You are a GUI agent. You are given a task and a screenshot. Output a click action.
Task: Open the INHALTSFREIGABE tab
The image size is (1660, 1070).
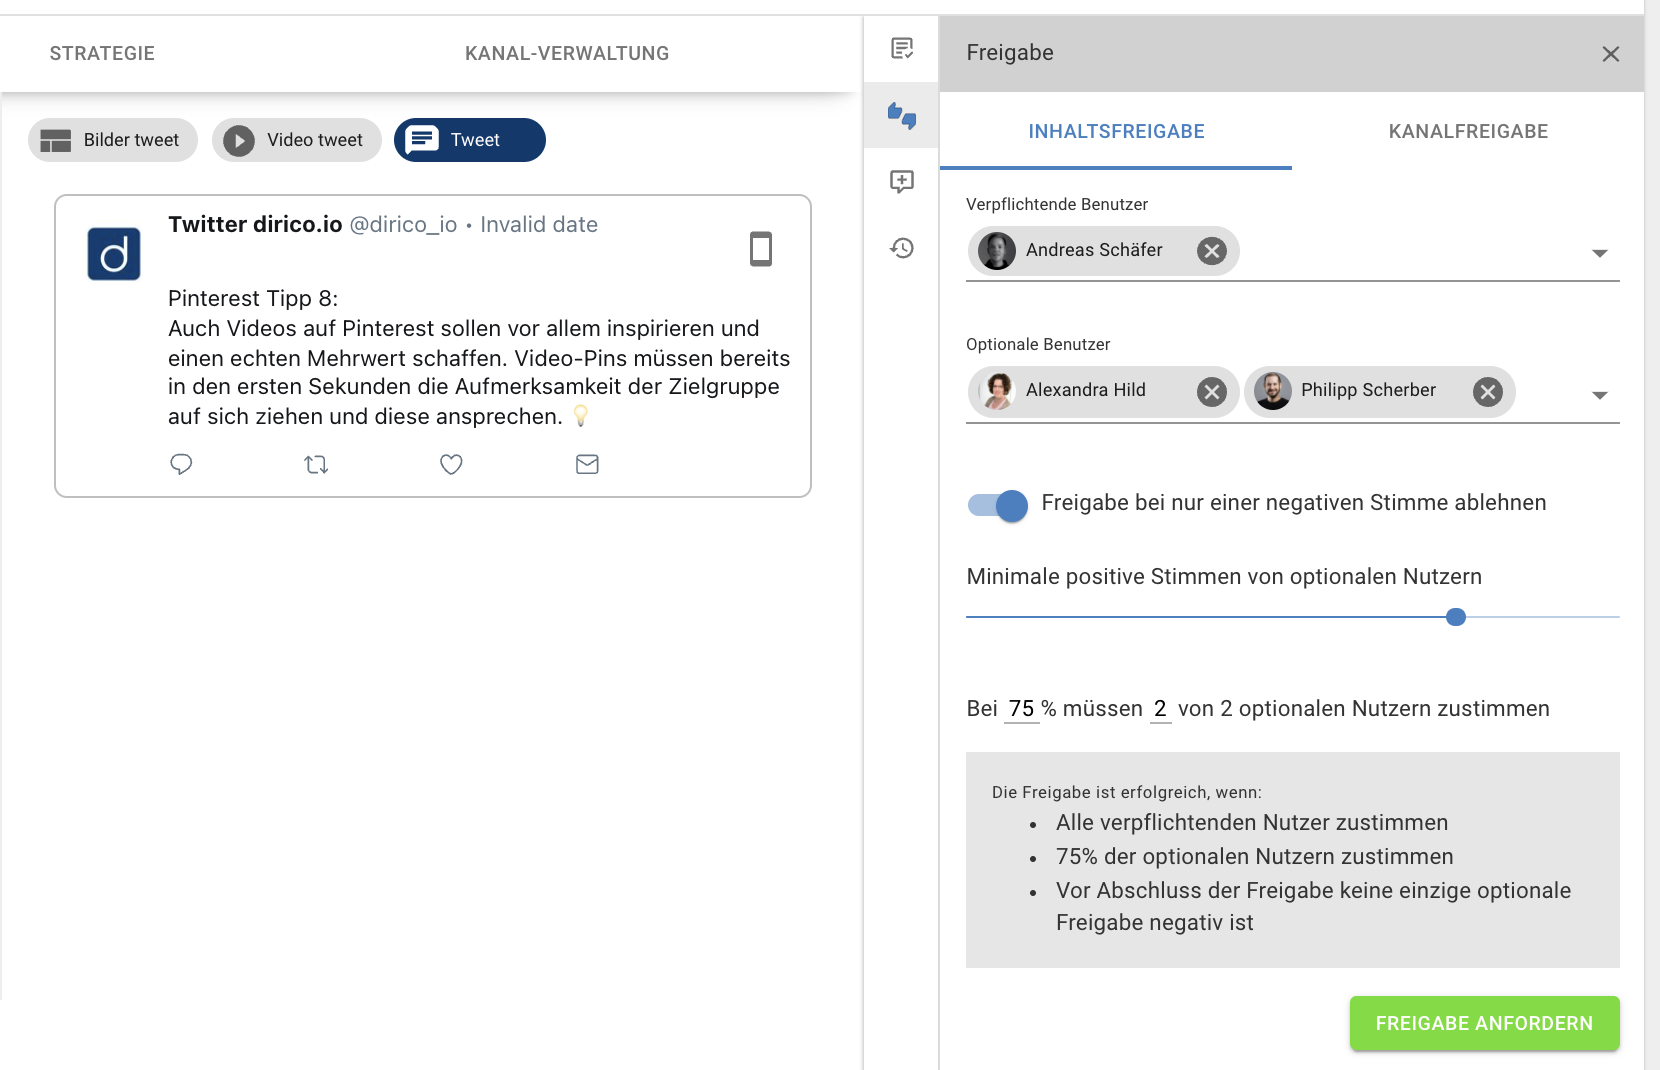tap(1116, 131)
